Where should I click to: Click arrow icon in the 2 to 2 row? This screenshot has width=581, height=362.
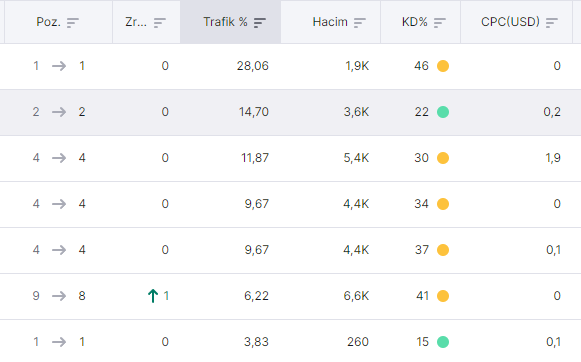59,112
